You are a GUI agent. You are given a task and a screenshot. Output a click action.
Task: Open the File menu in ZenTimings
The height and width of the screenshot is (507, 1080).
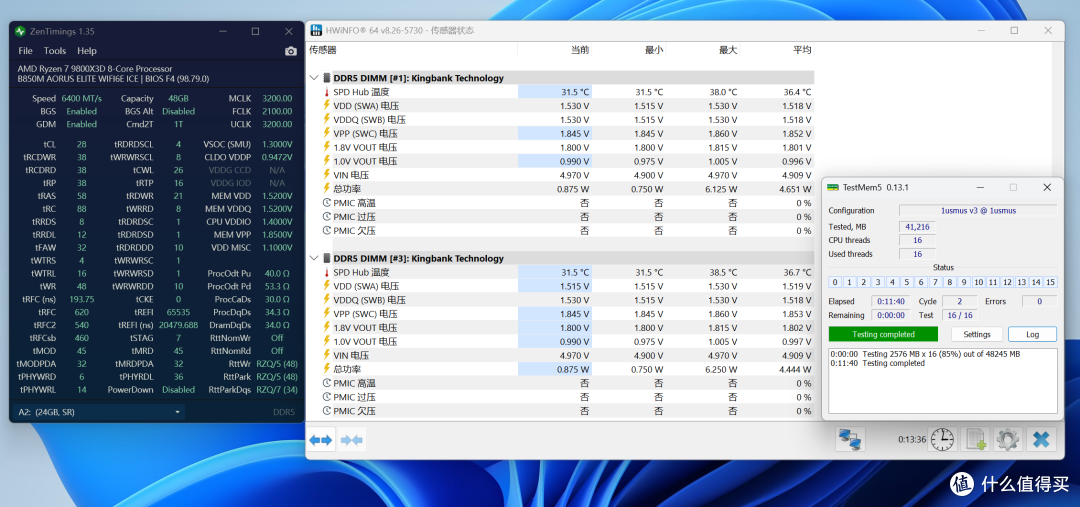(25, 51)
